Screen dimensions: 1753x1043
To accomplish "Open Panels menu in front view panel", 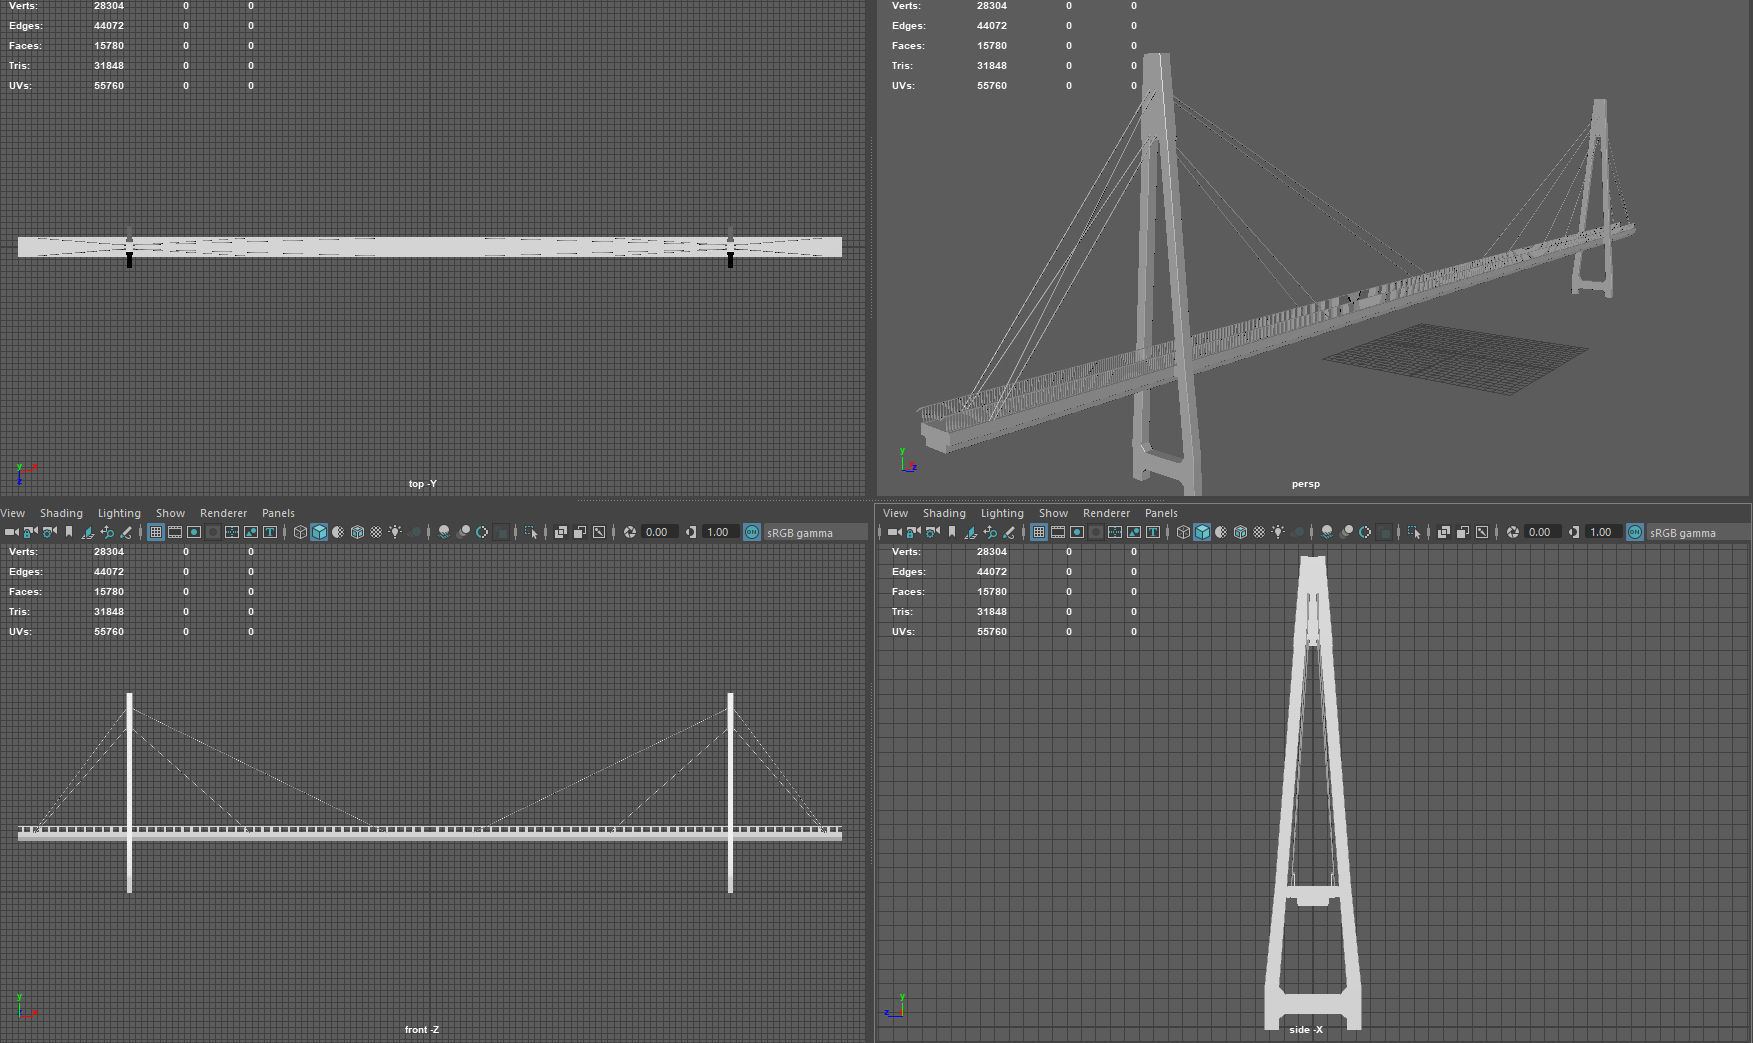I will pyautogui.click(x=278, y=513).
